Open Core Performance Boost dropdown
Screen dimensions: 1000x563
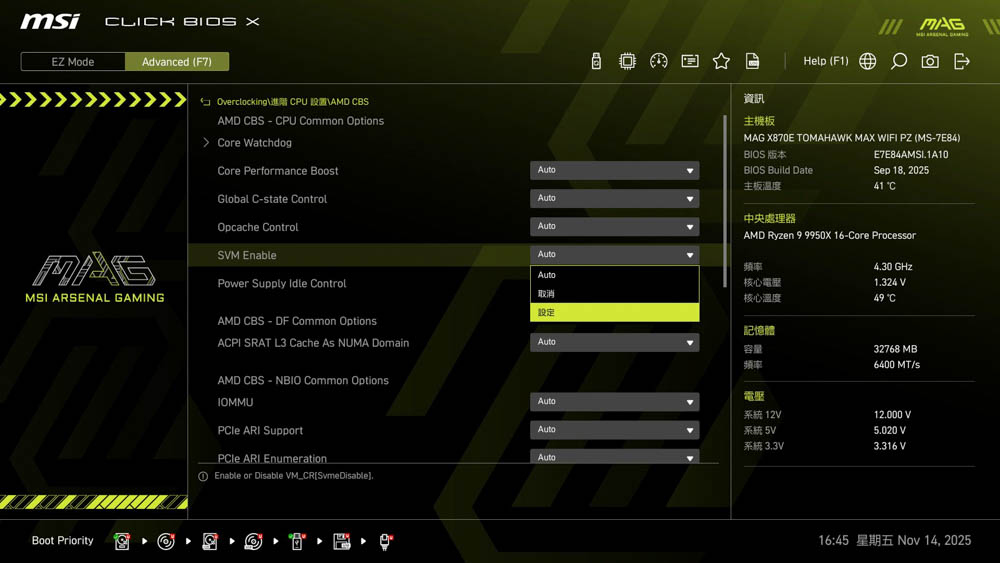(x=614, y=171)
